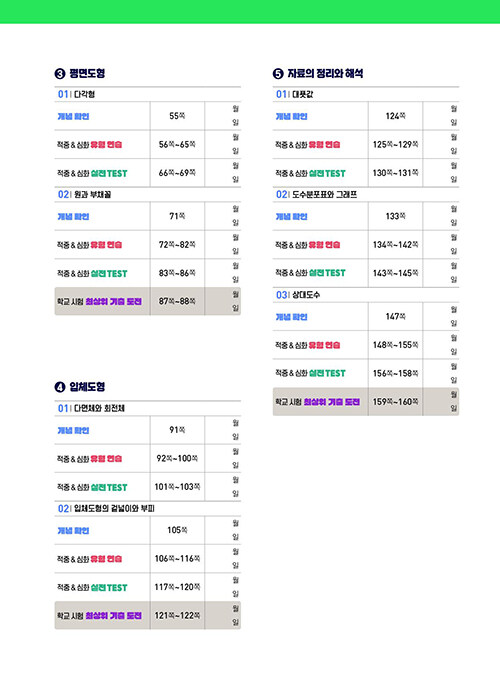Click 실전 TEST label for 101쪽~103쪽

109,488
